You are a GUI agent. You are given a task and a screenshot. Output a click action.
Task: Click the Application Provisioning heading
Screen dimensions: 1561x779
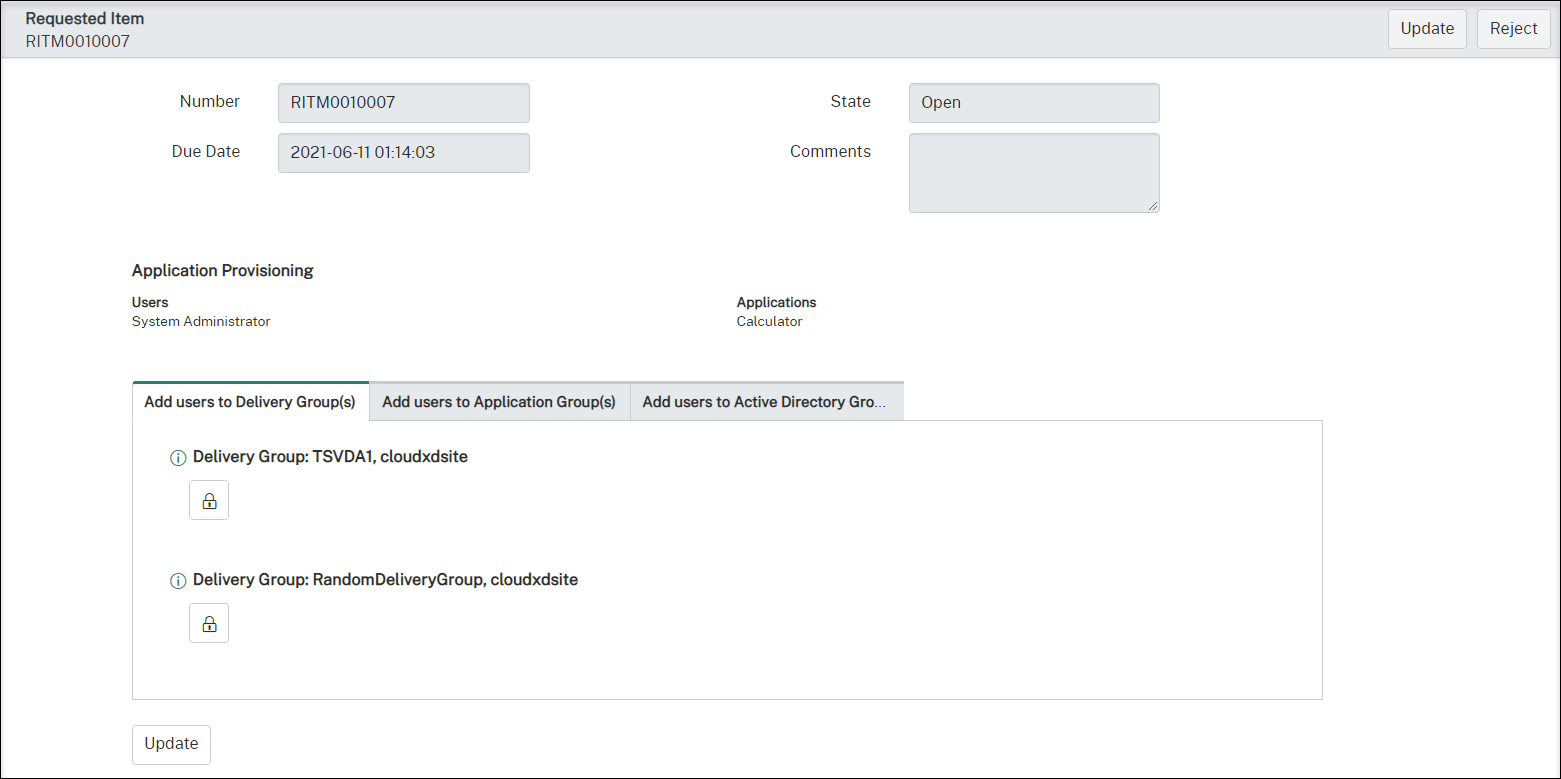(222, 271)
